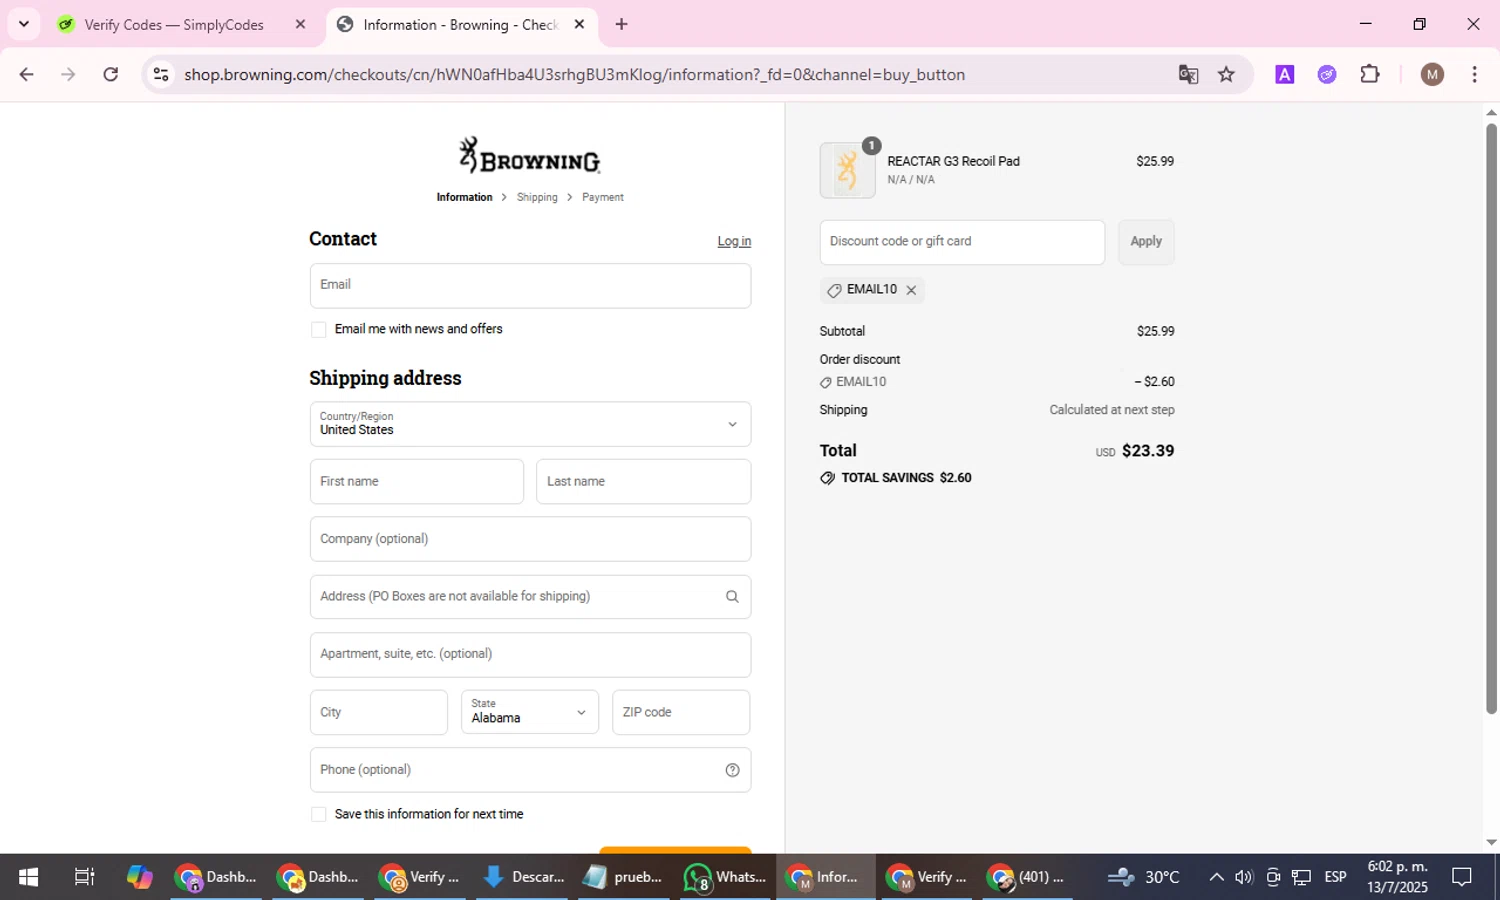Open the notifications center icon
1500x900 pixels.
point(1462,877)
